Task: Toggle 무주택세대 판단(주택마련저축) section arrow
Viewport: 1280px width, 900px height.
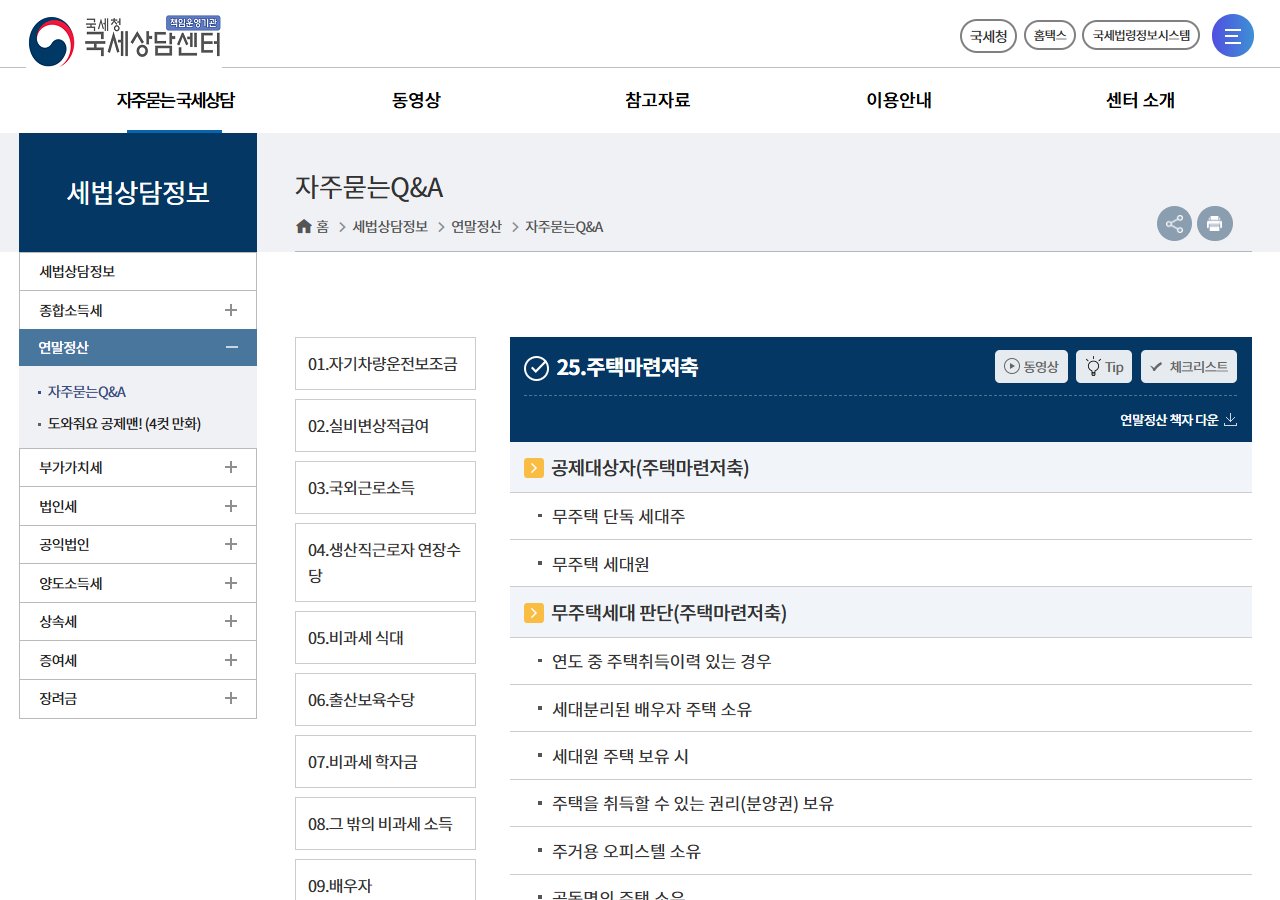Action: 534,613
